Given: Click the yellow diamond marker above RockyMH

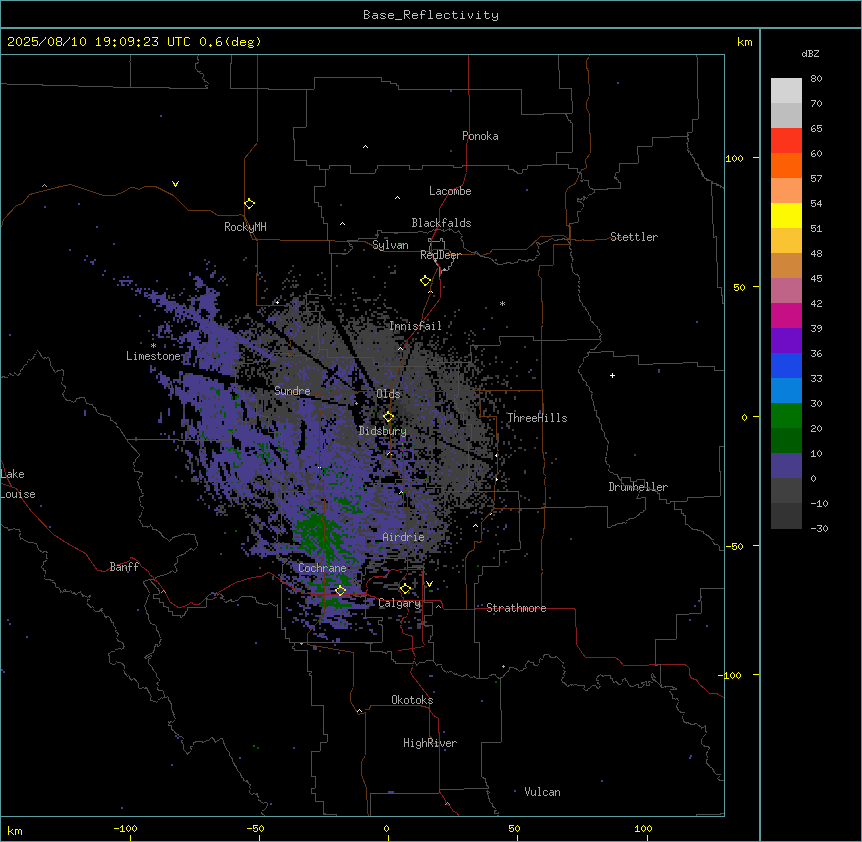Looking at the screenshot, I should click(250, 204).
